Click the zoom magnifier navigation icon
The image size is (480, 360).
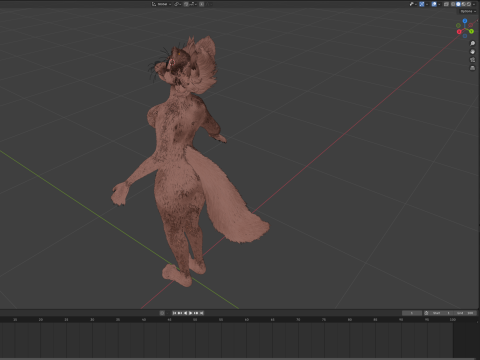(x=472, y=43)
